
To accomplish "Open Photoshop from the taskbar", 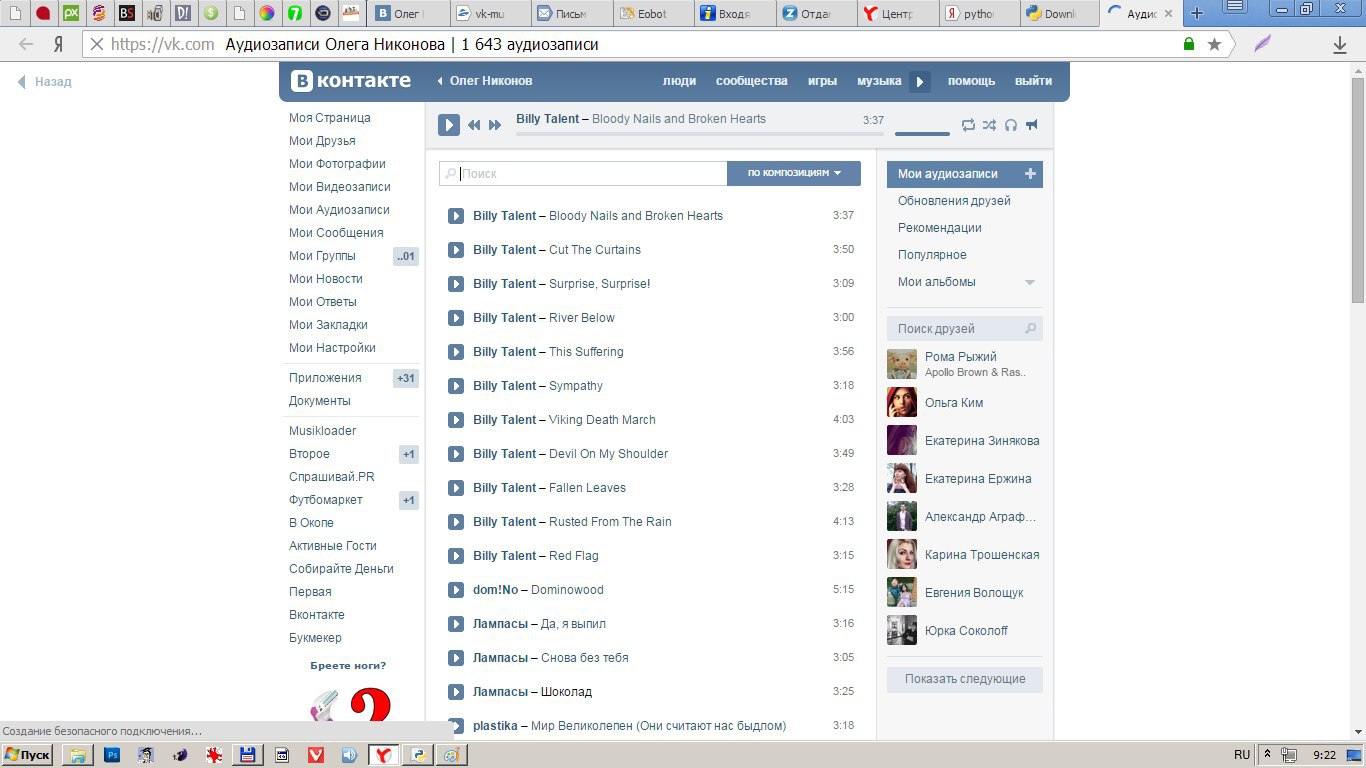I will pyautogui.click(x=112, y=755).
